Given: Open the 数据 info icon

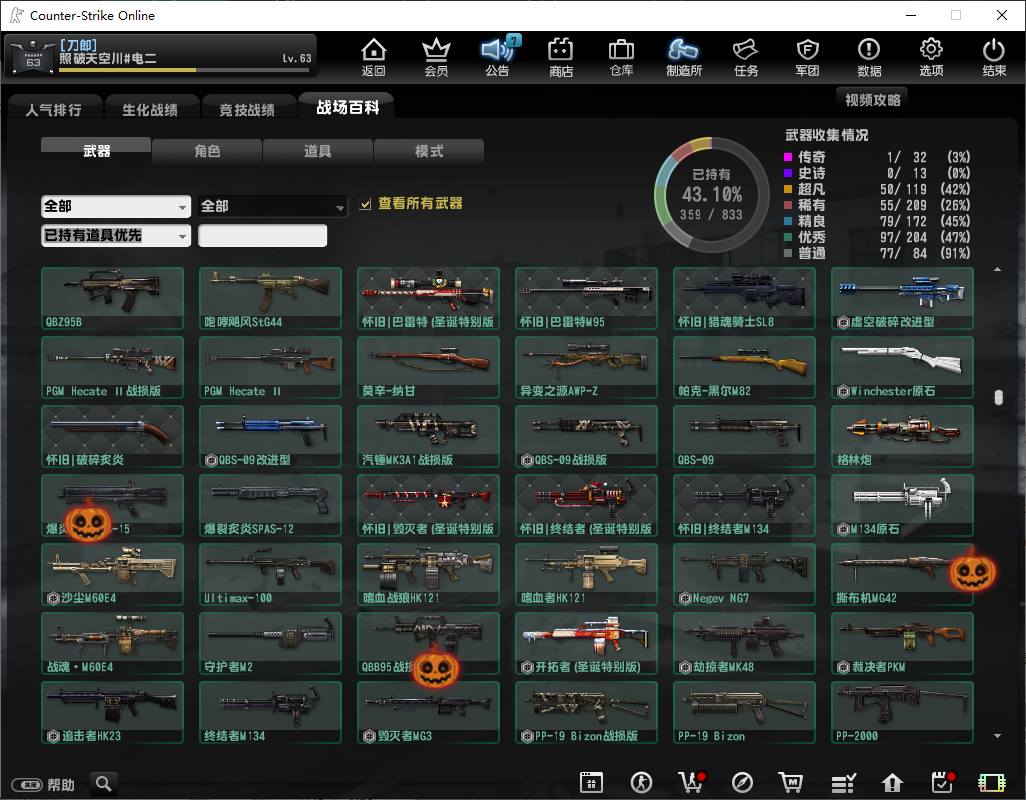Looking at the screenshot, I should (869, 57).
